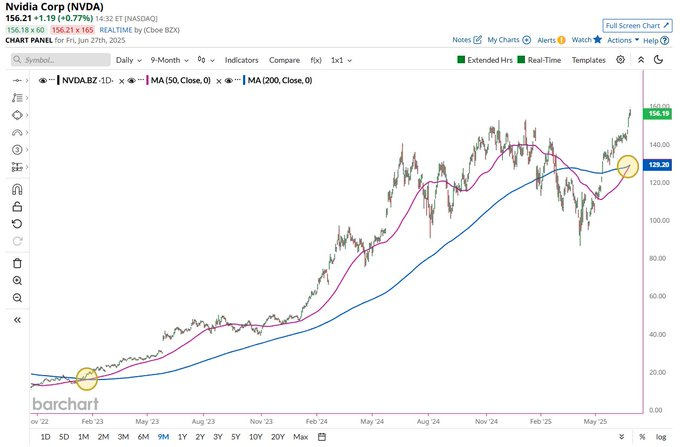Open the candlestick chart type dropdown
Image resolution: width=680 pixels, height=447 pixels.
[206, 60]
